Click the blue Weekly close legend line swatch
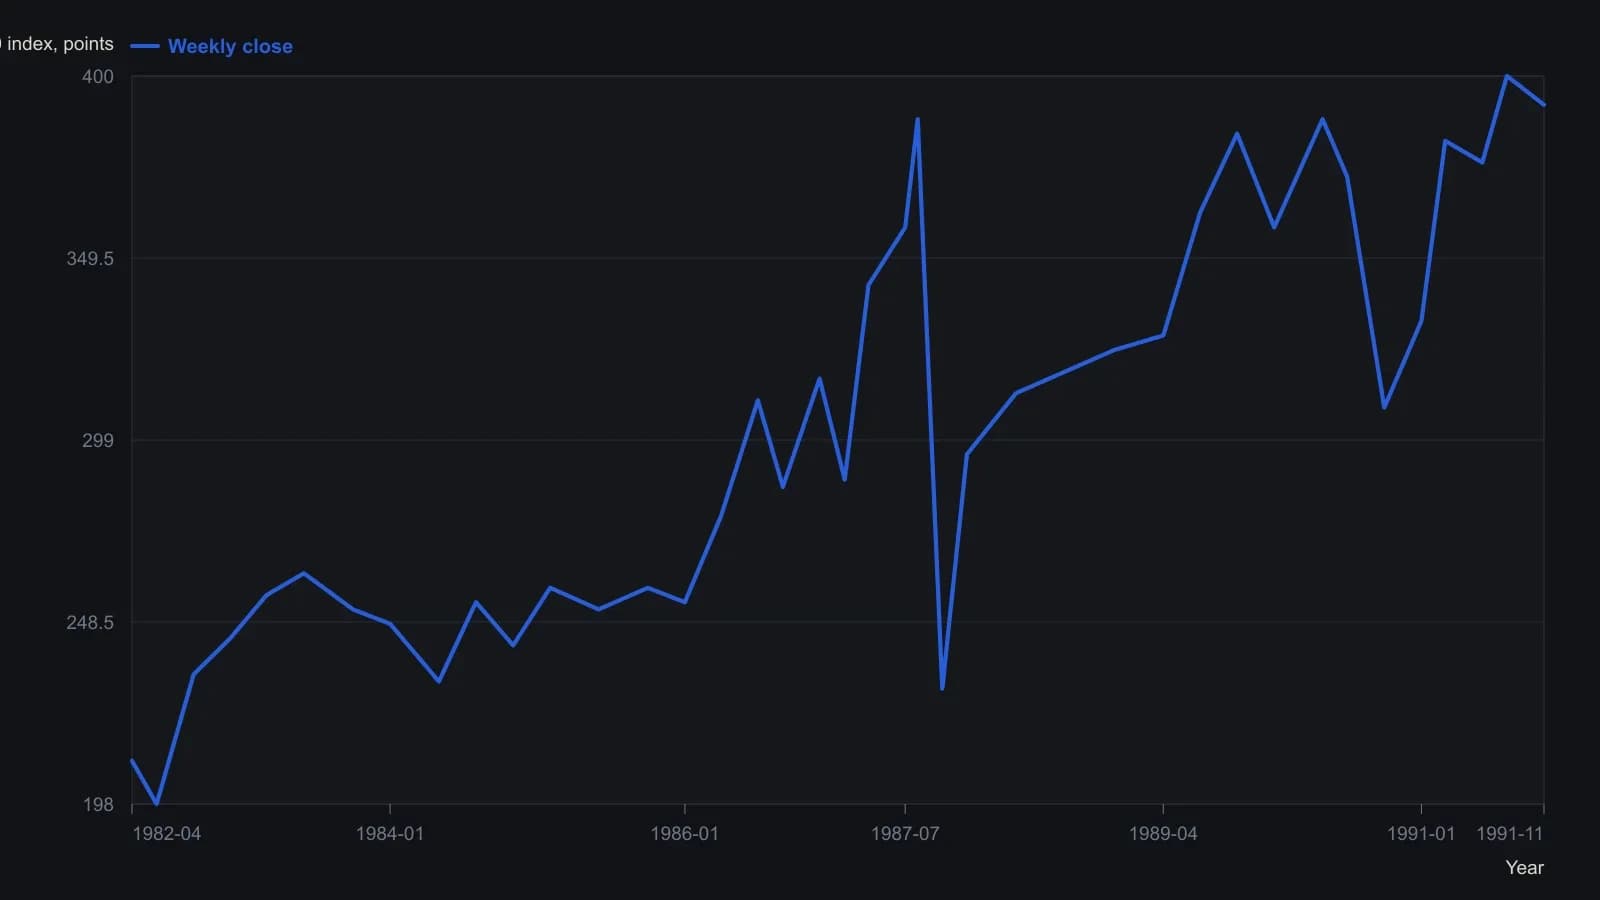Viewport: 1600px width, 900px height. (x=145, y=46)
